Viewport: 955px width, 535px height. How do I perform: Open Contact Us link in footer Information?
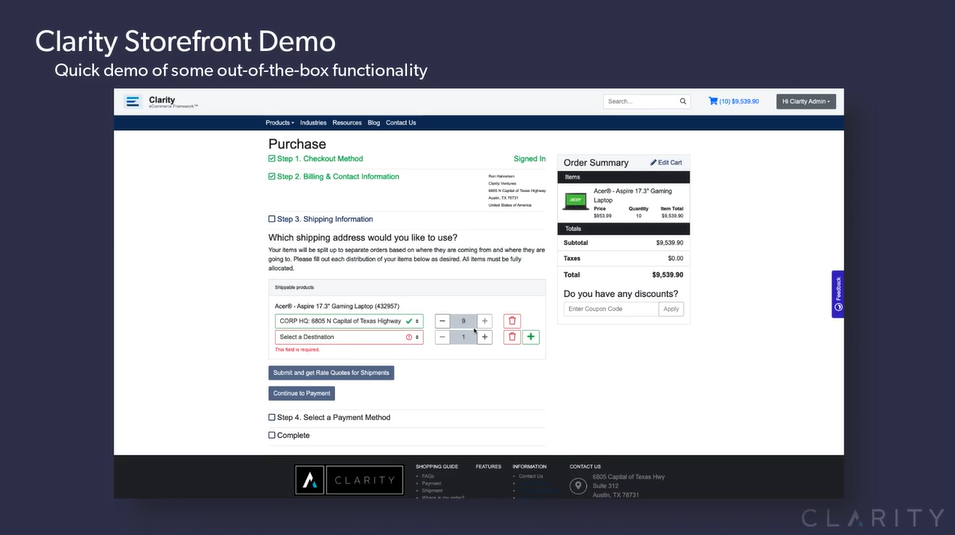pyautogui.click(x=531, y=477)
